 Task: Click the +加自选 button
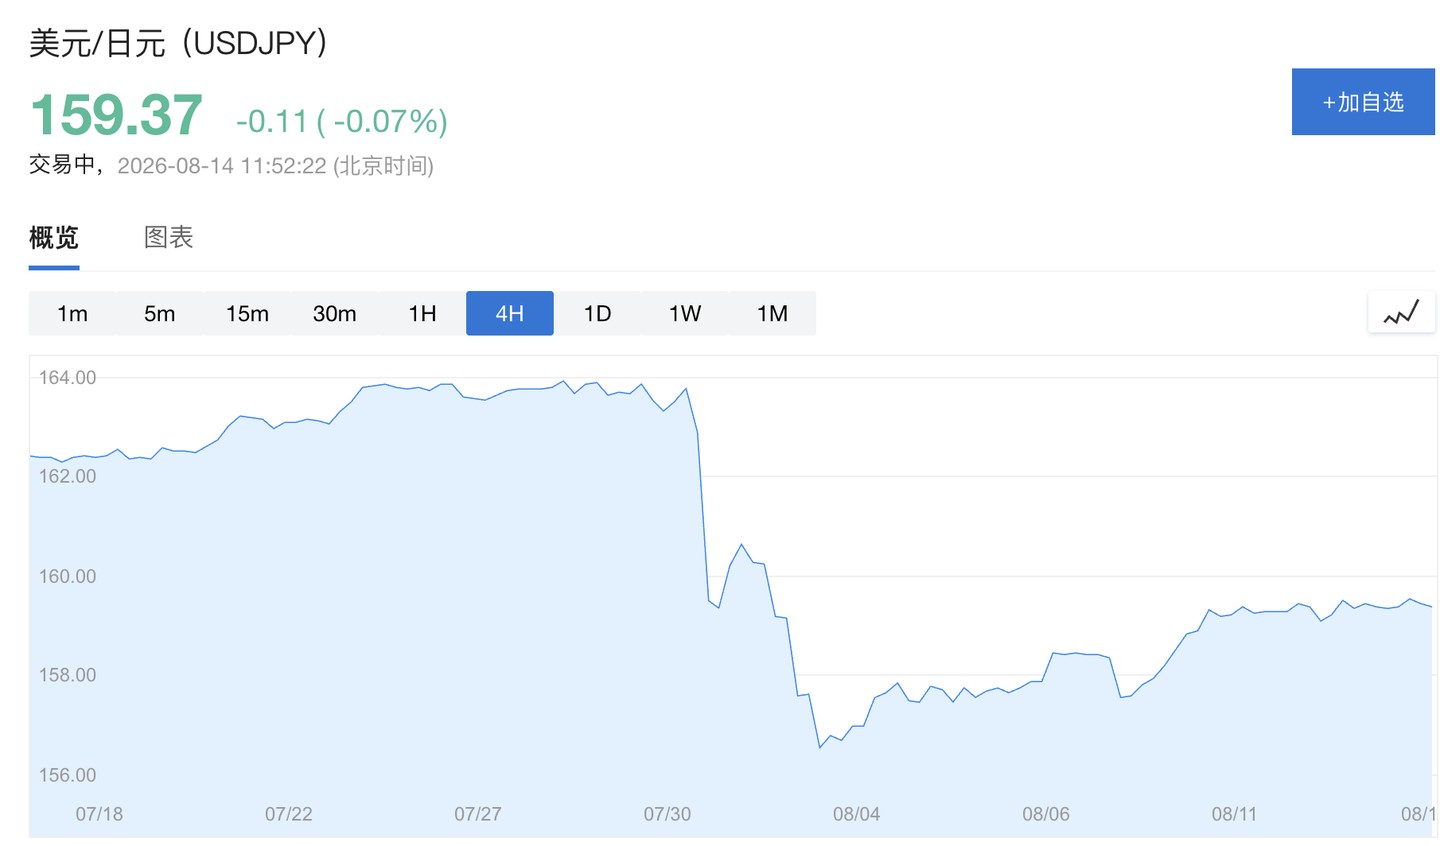coord(1363,101)
